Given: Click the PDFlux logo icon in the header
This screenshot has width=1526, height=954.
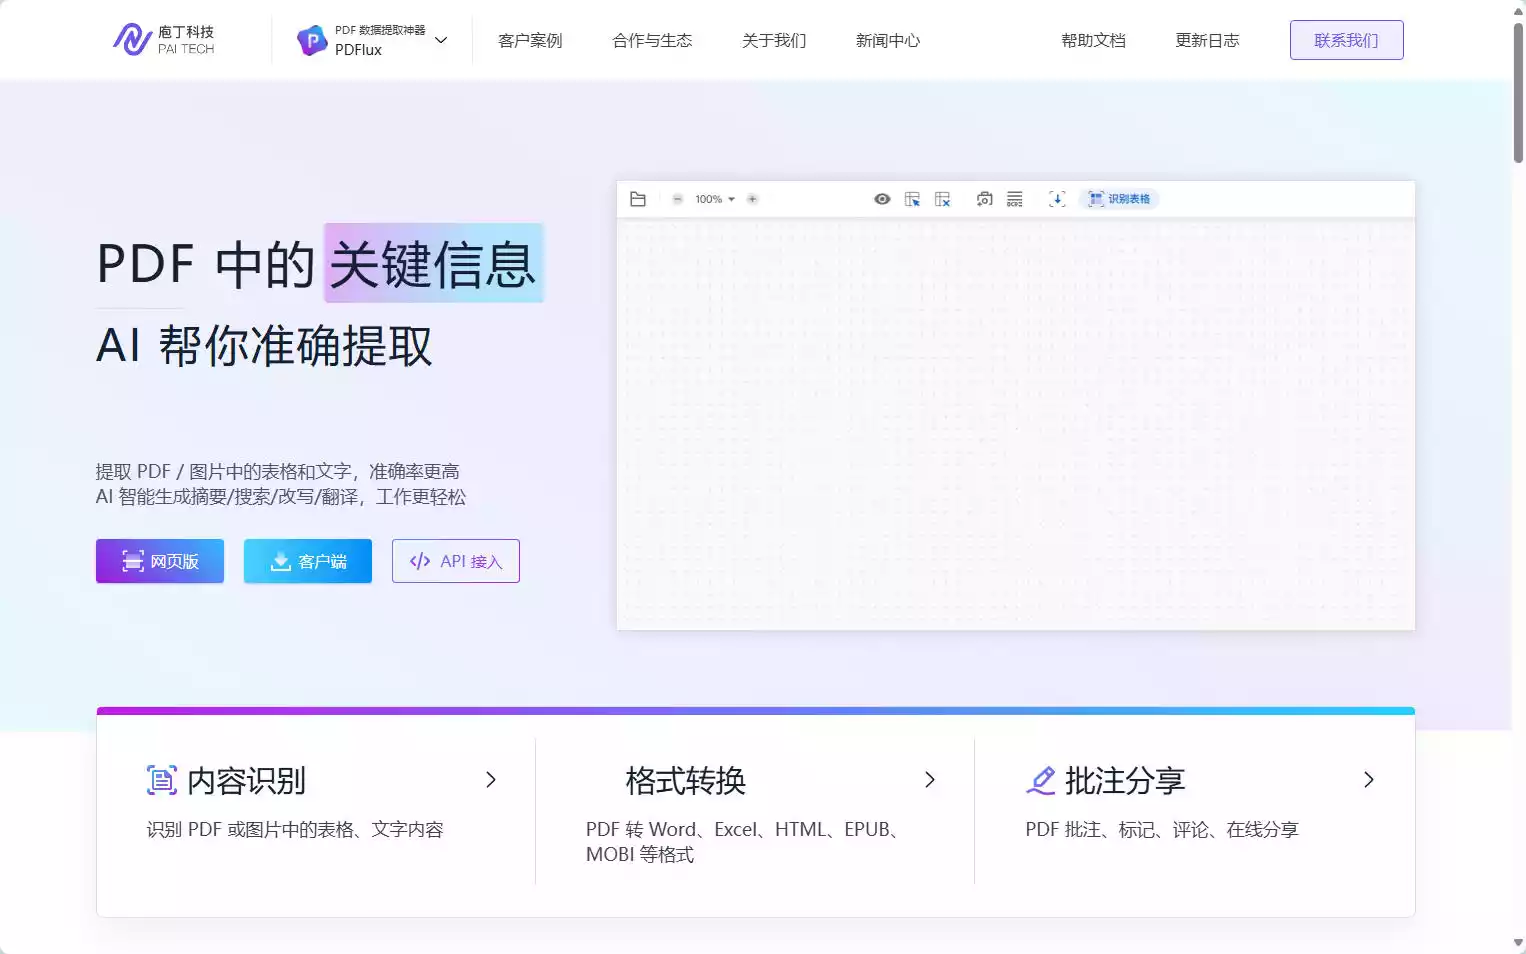Looking at the screenshot, I should click(x=311, y=40).
